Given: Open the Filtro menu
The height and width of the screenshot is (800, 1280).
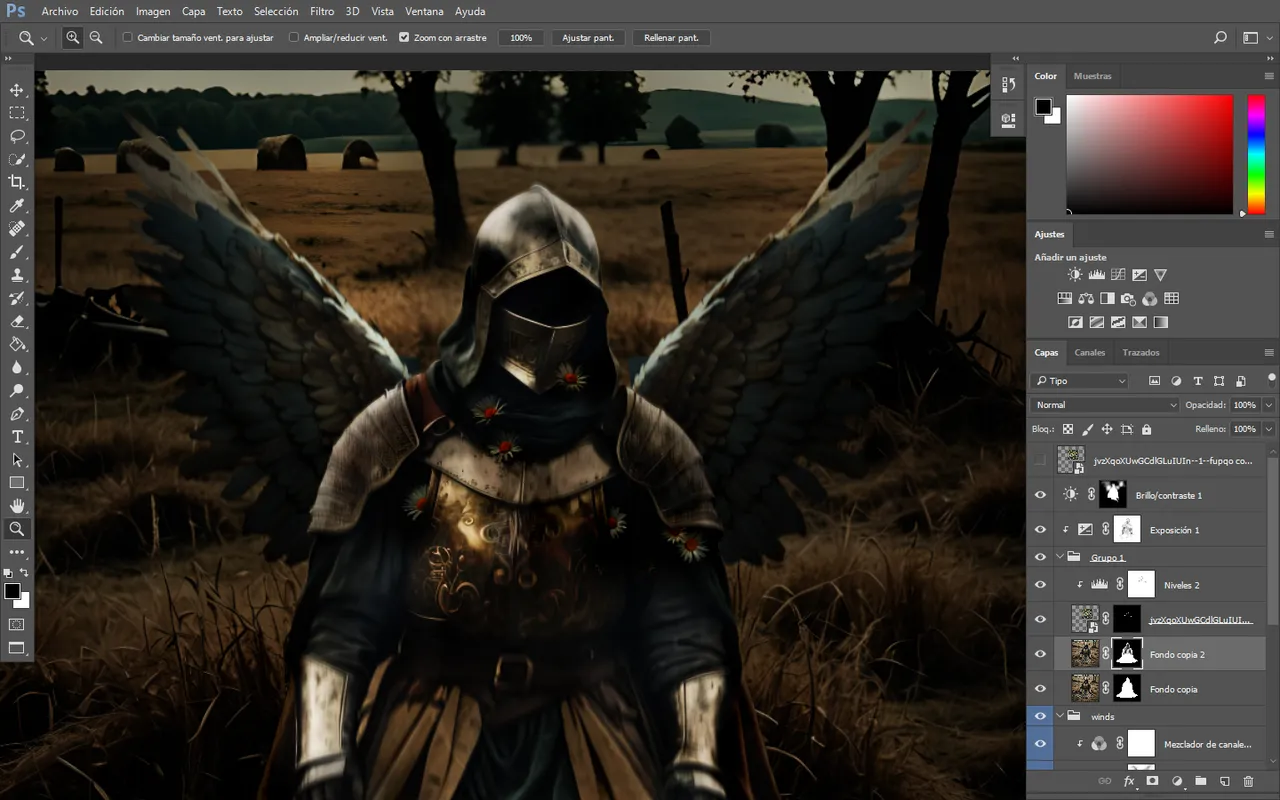Looking at the screenshot, I should point(322,11).
